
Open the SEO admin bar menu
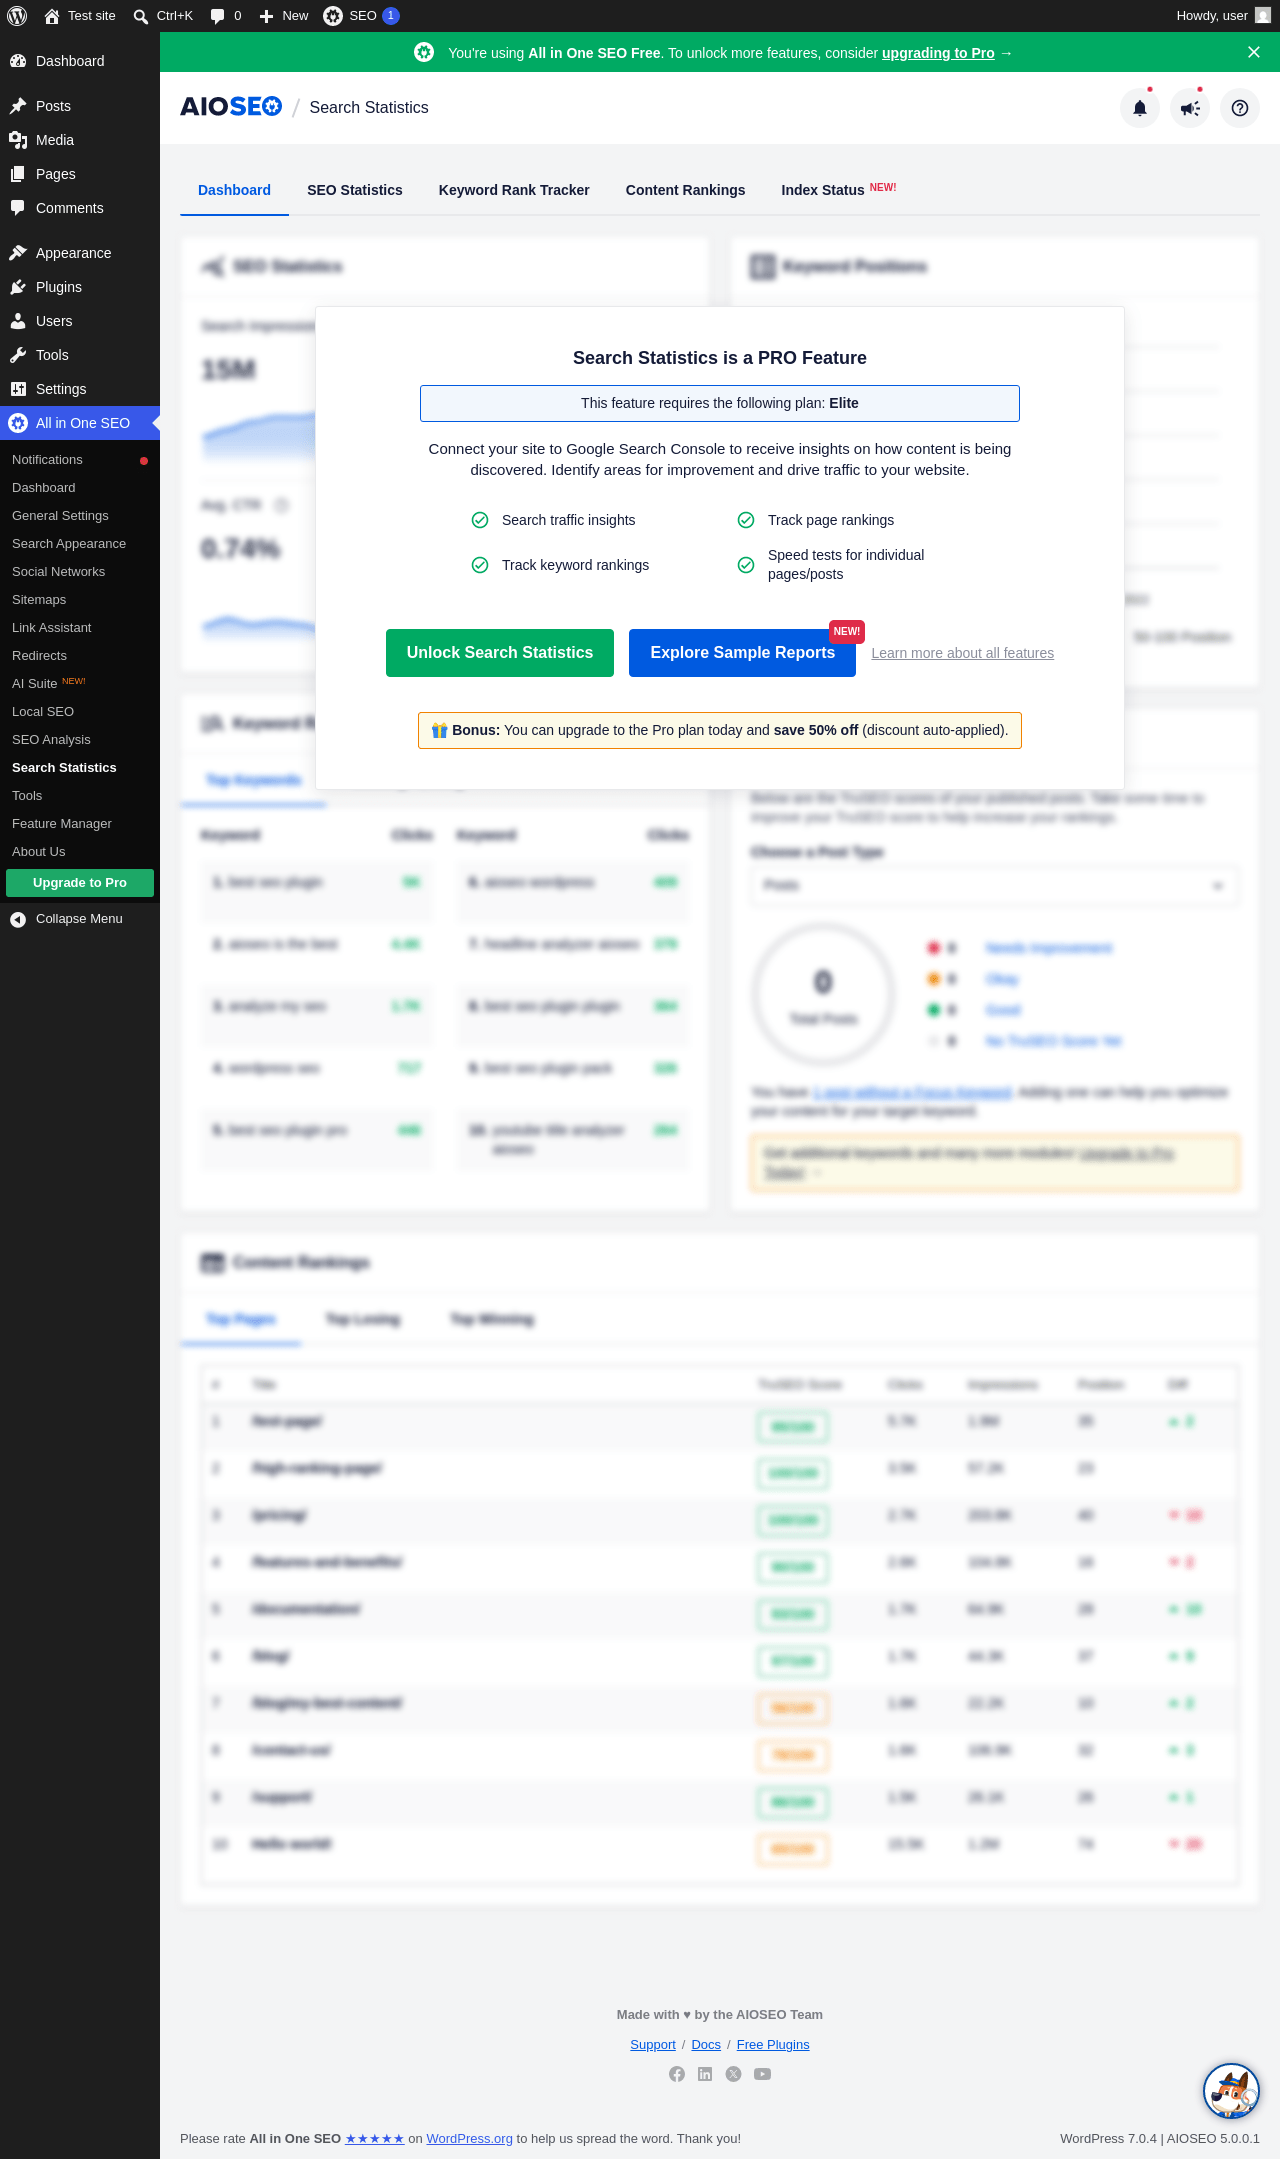(361, 16)
